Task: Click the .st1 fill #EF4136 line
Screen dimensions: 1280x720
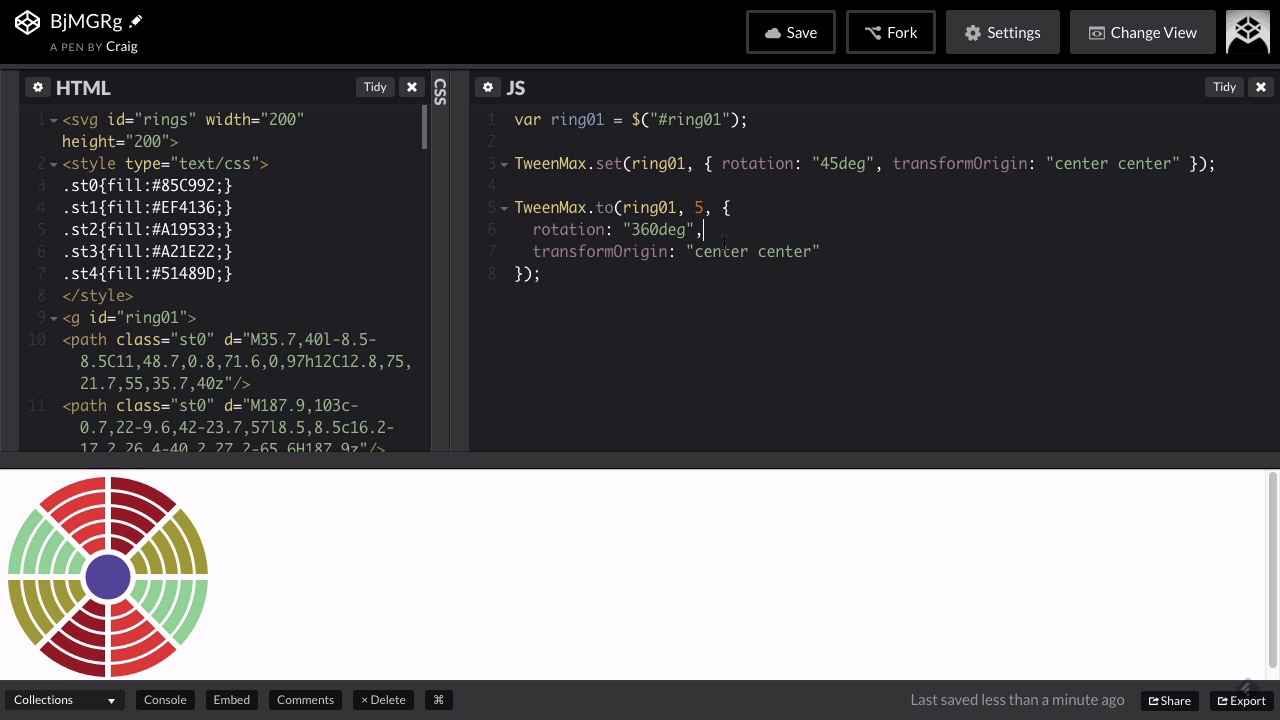Action: point(147,207)
